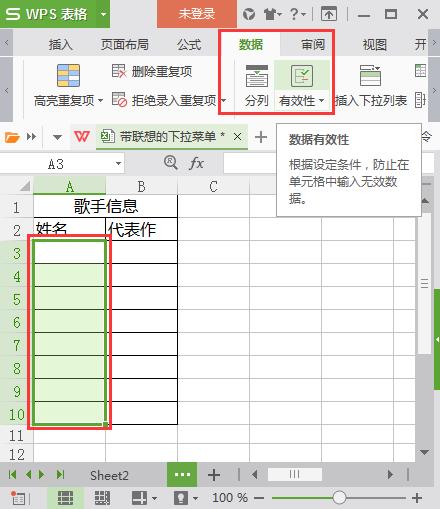Click the 高亮重复项 icon
The width and height of the screenshot is (440, 509).
(x=68, y=75)
